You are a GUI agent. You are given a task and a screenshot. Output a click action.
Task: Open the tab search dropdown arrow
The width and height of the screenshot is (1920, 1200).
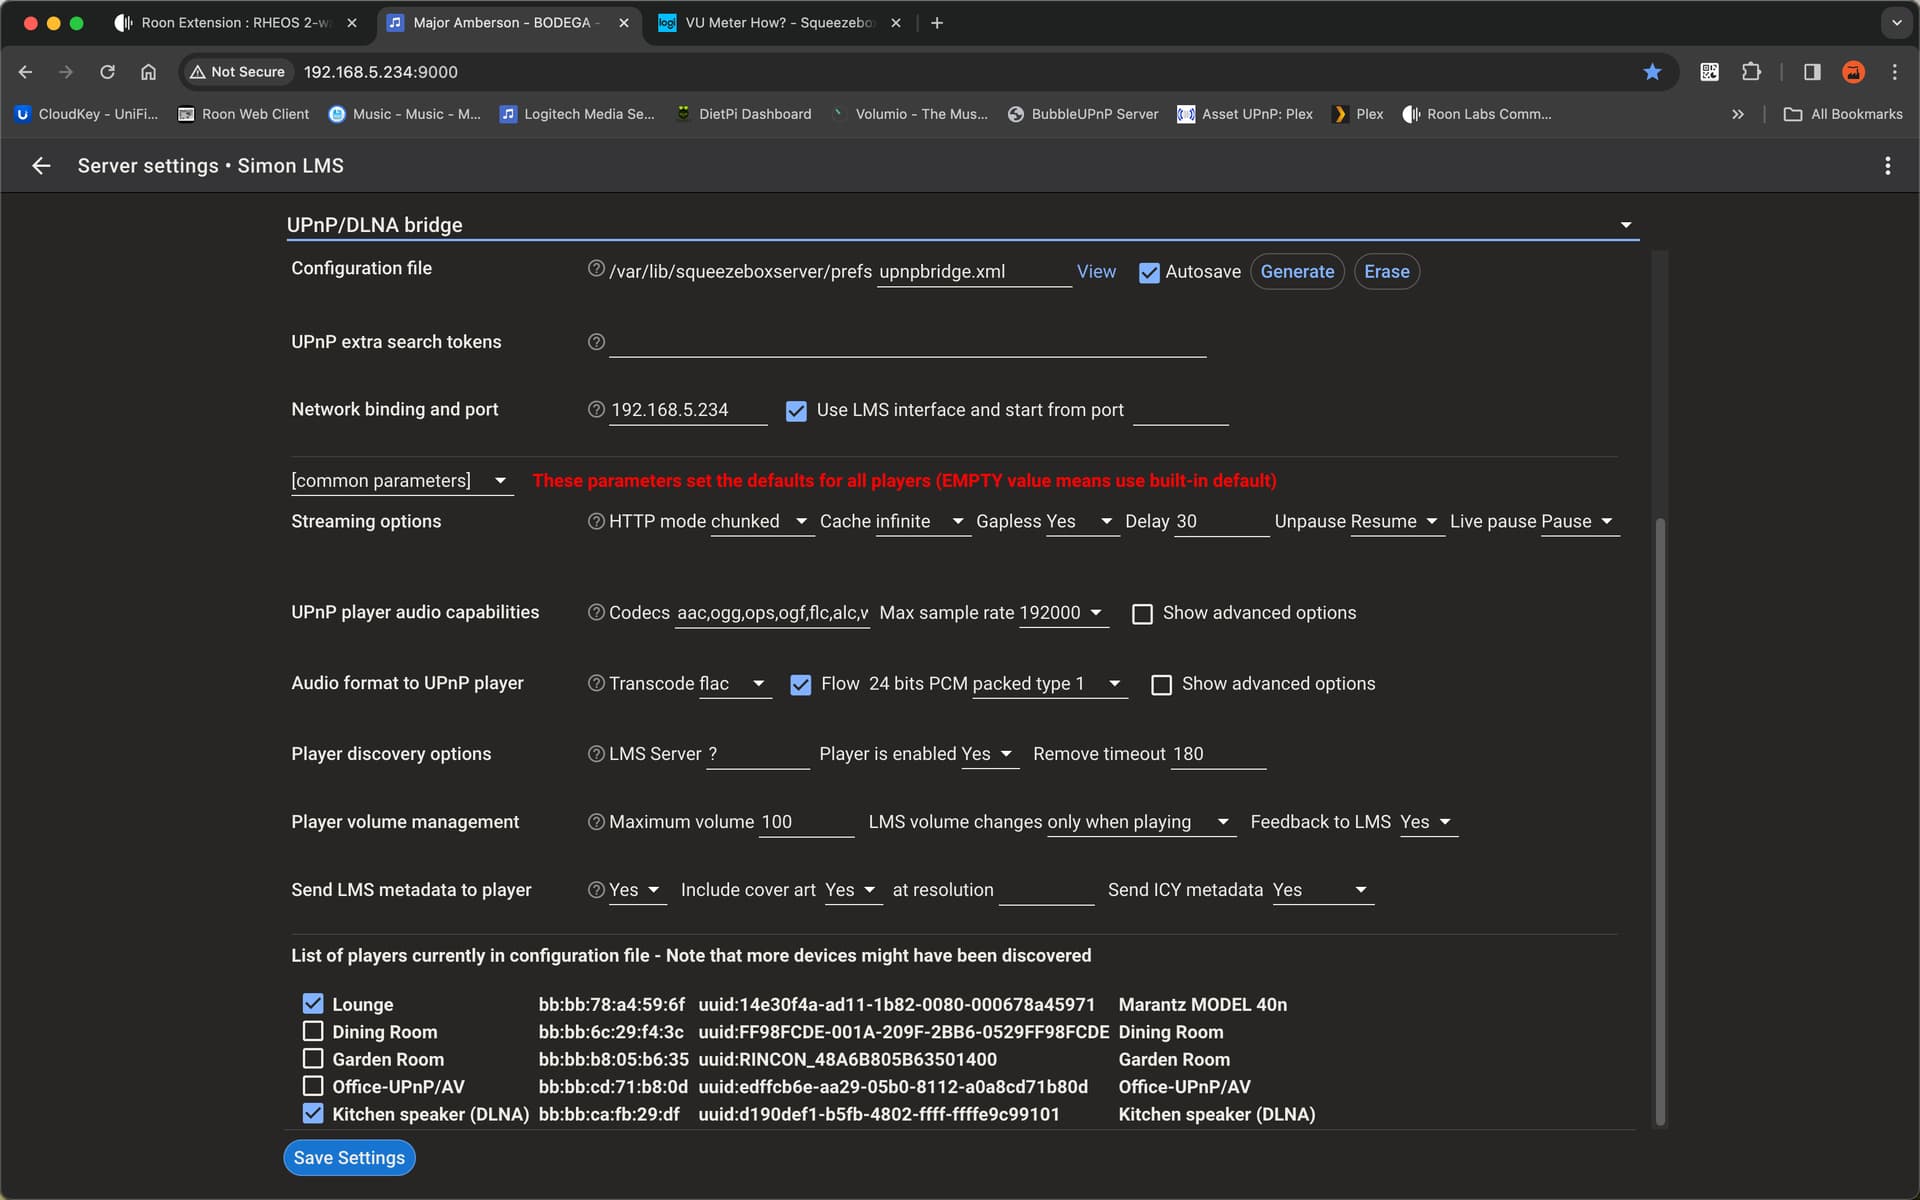[x=1896, y=23]
